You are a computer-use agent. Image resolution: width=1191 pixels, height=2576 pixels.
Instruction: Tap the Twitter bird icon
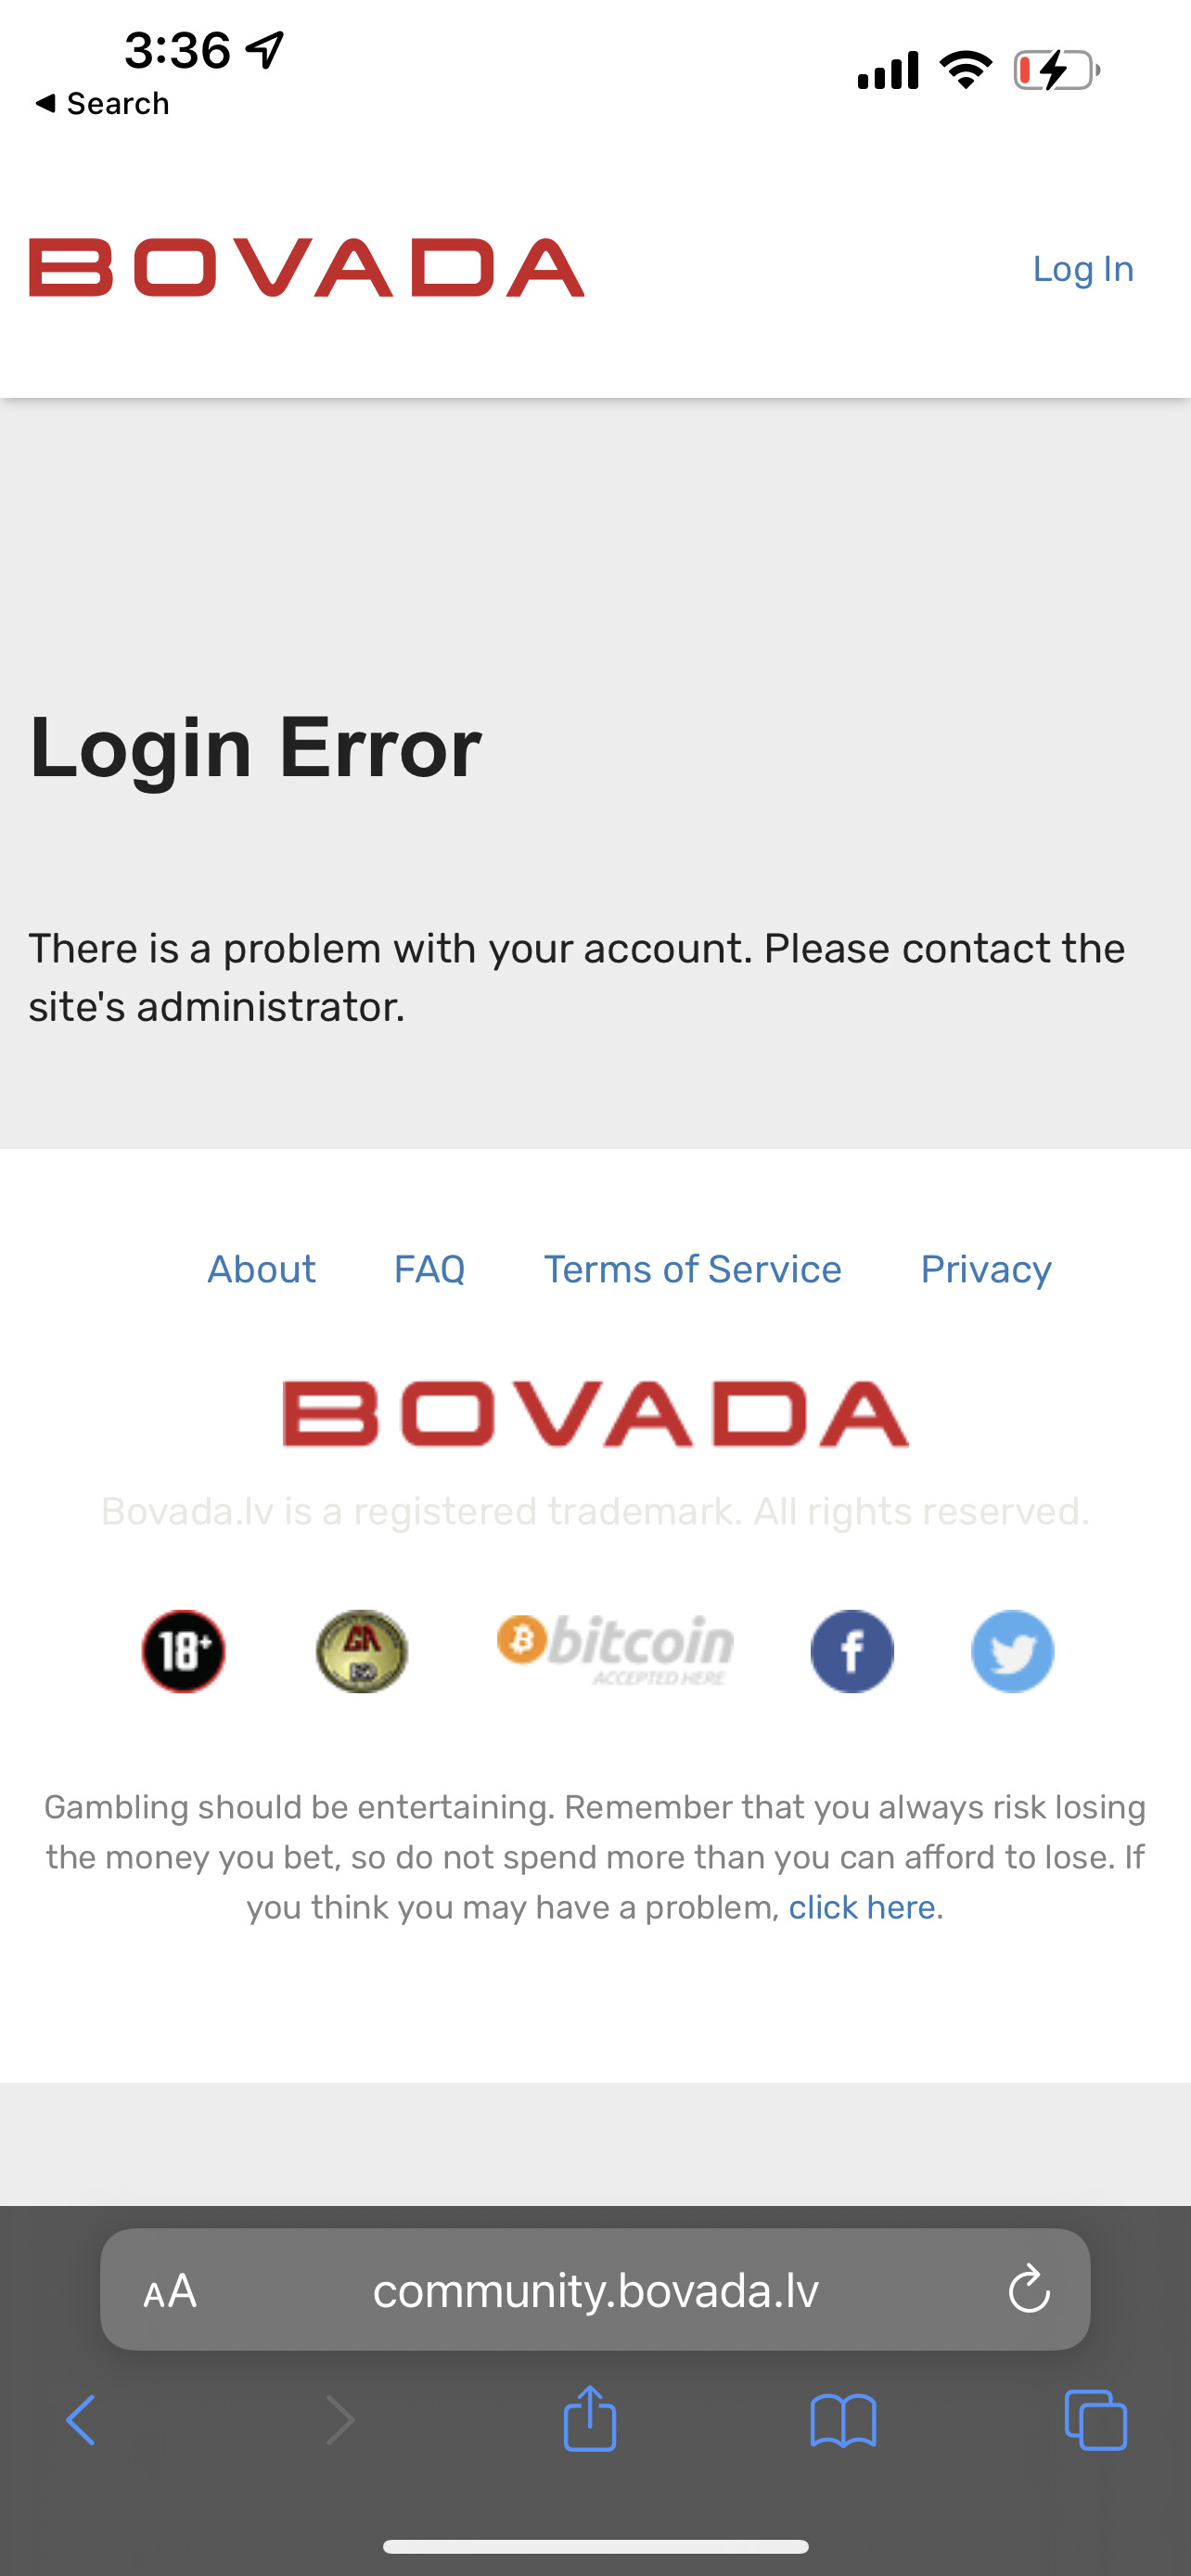(x=1012, y=1650)
